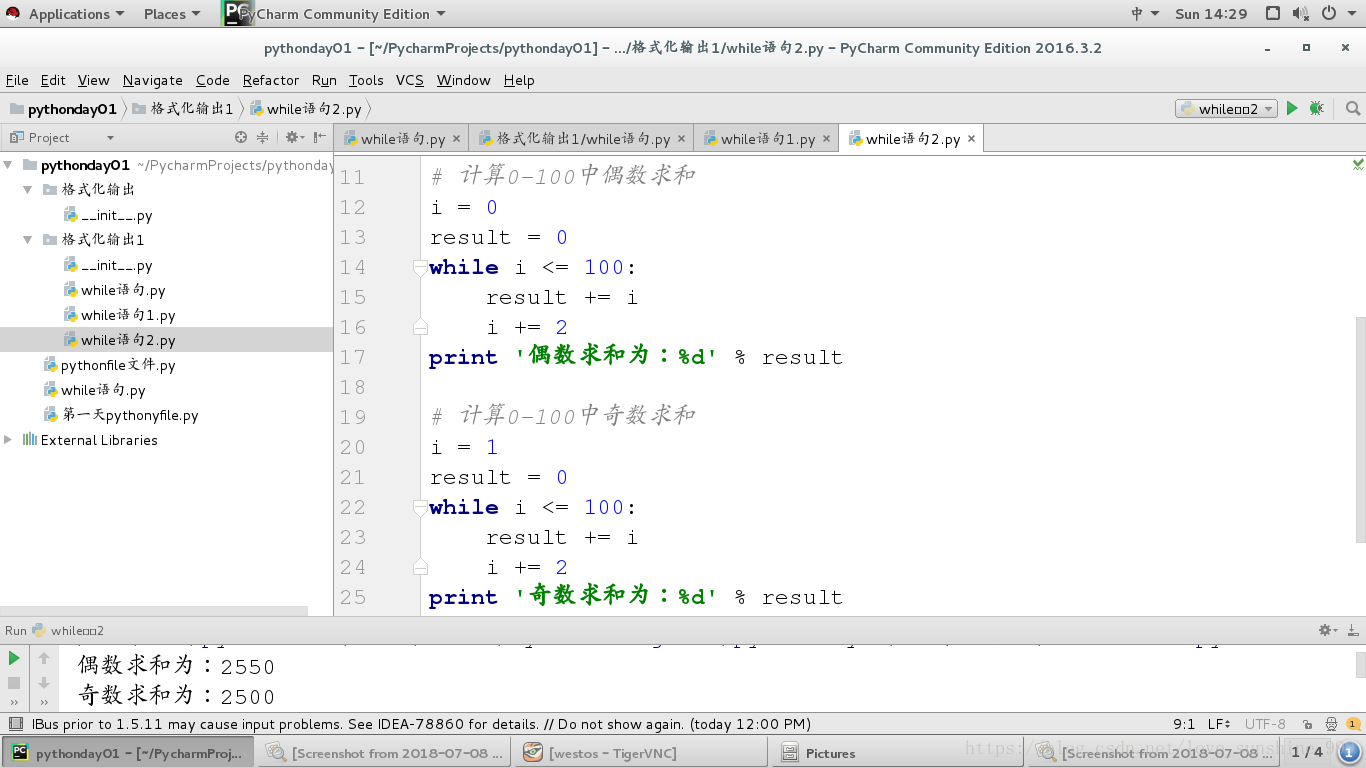The image size is (1366, 768).
Task: Click cursor position 9:1 in status bar
Action: click(1183, 724)
